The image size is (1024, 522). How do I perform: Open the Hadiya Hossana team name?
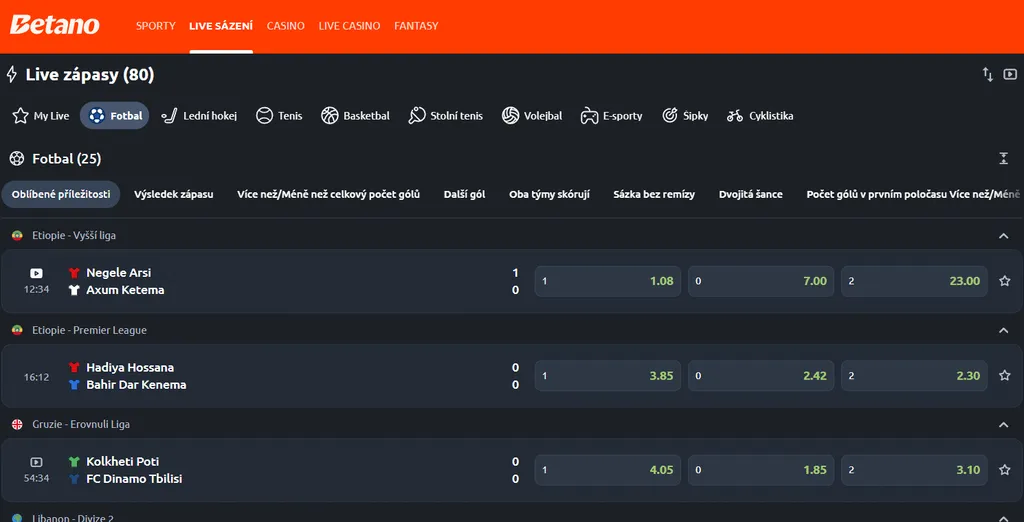[x=130, y=367]
